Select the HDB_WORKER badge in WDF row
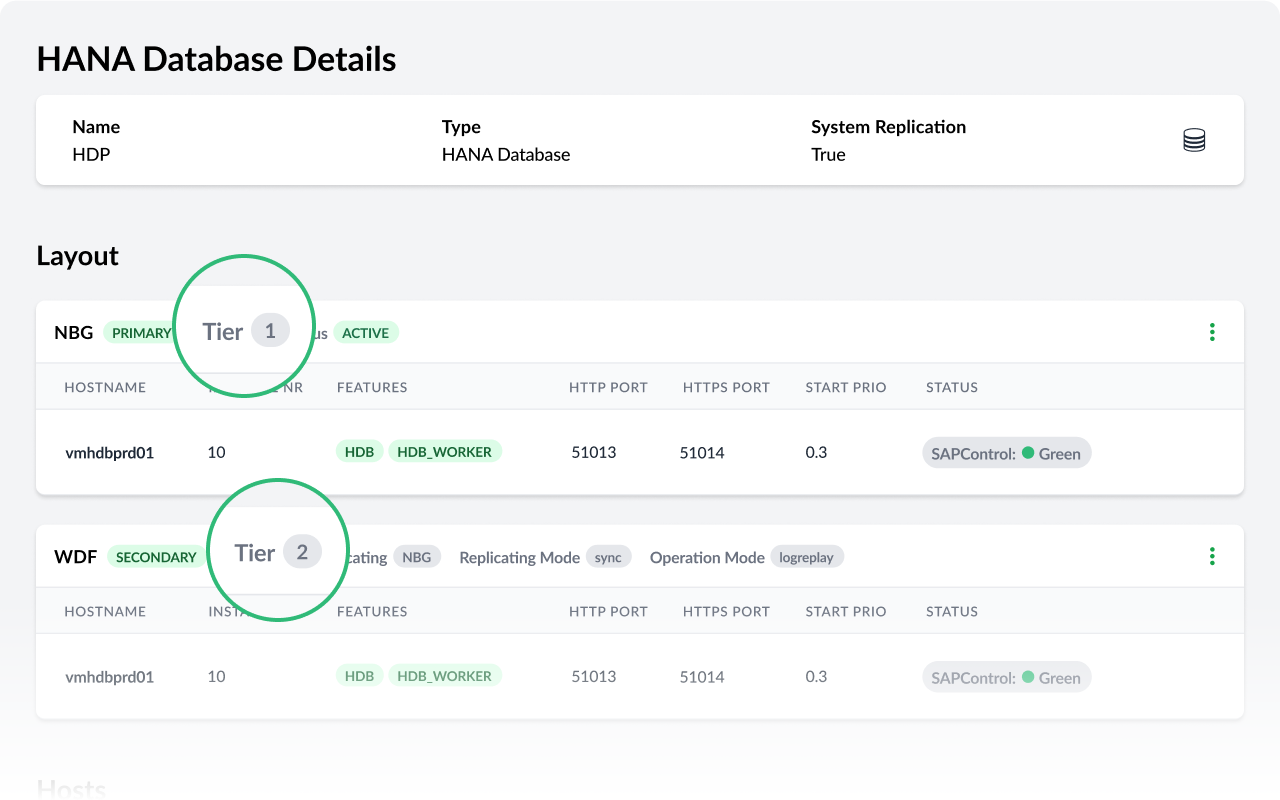The image size is (1280, 800). 445,675
